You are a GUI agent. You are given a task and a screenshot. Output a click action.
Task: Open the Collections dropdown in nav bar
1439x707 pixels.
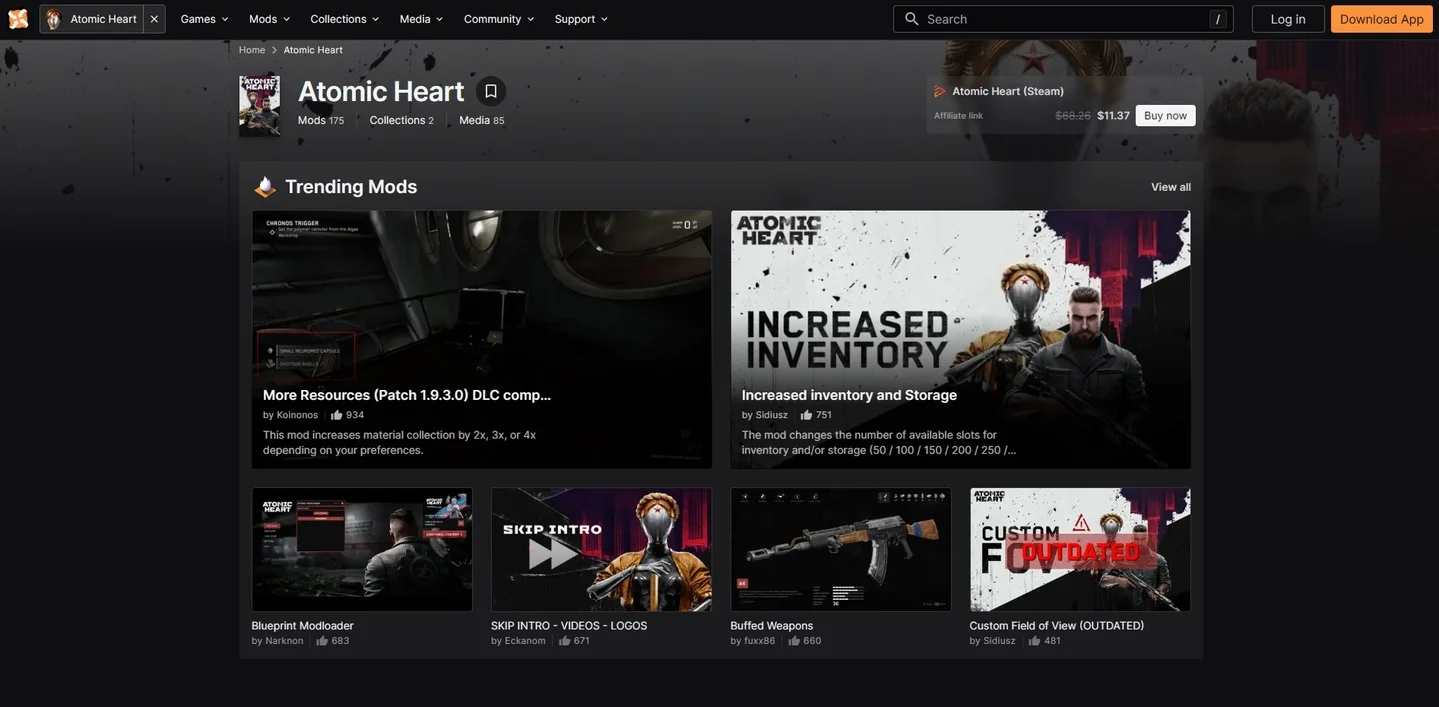[x=345, y=19]
